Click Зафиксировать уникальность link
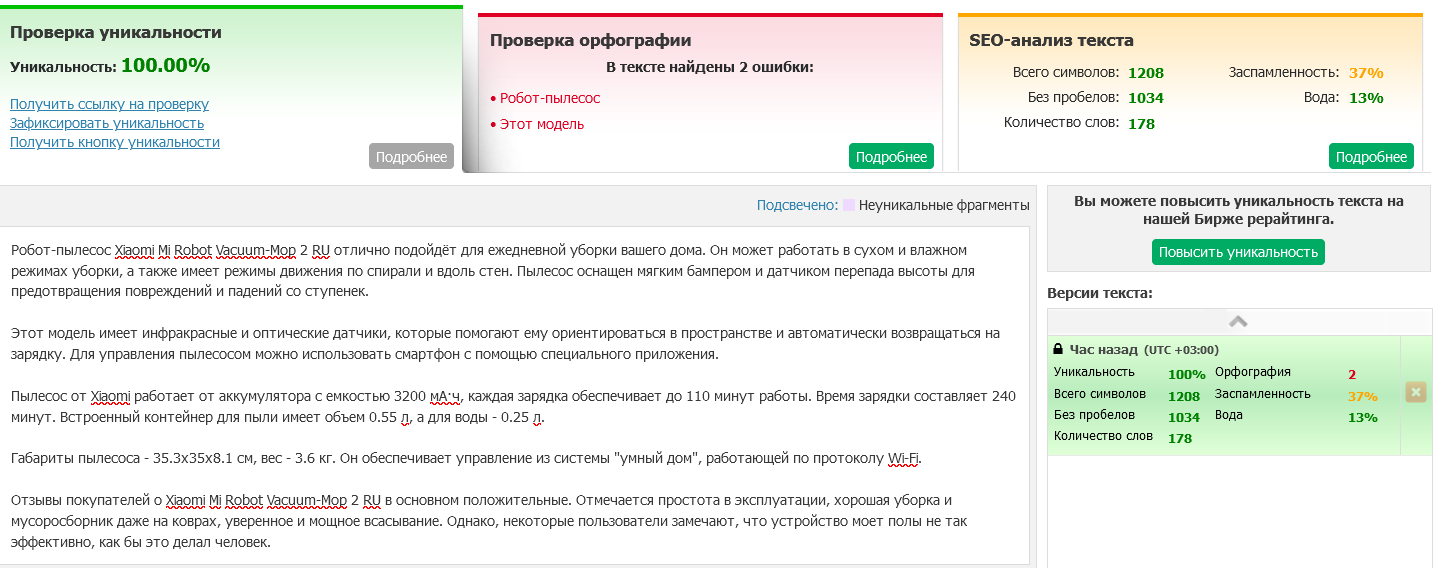The width and height of the screenshot is (1453, 568). point(107,123)
